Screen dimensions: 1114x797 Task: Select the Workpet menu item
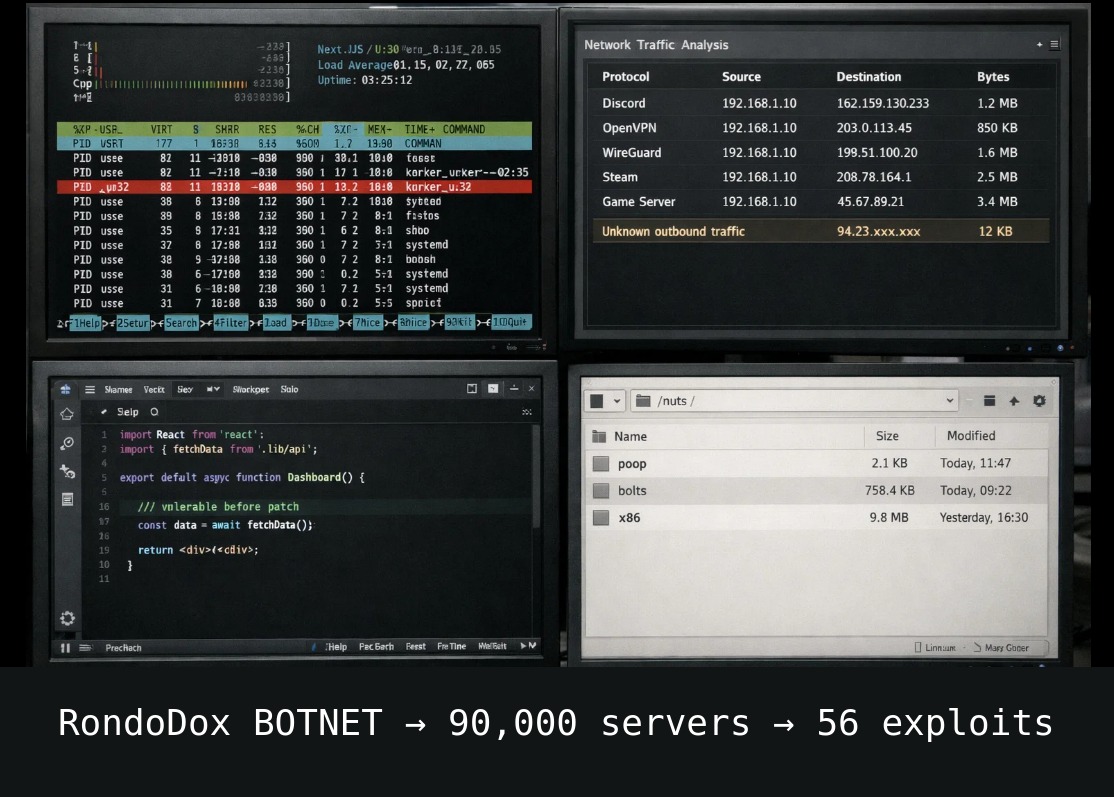(x=251, y=389)
